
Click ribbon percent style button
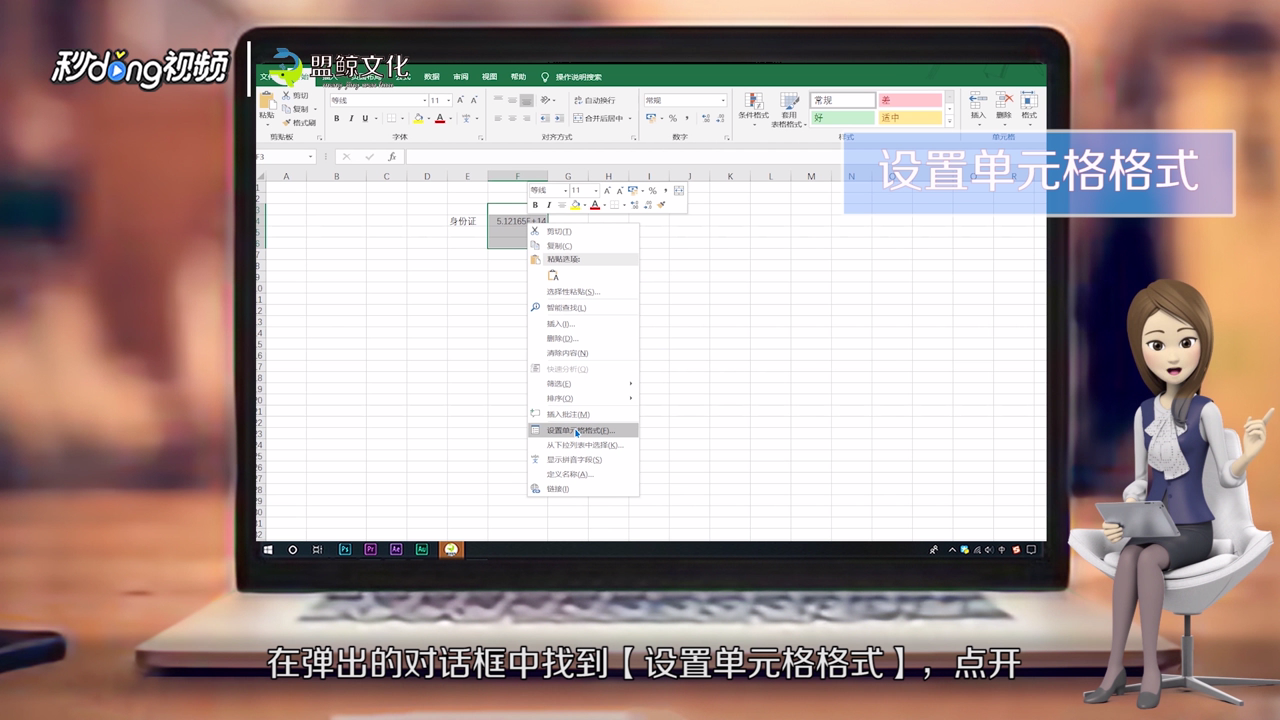(672, 118)
